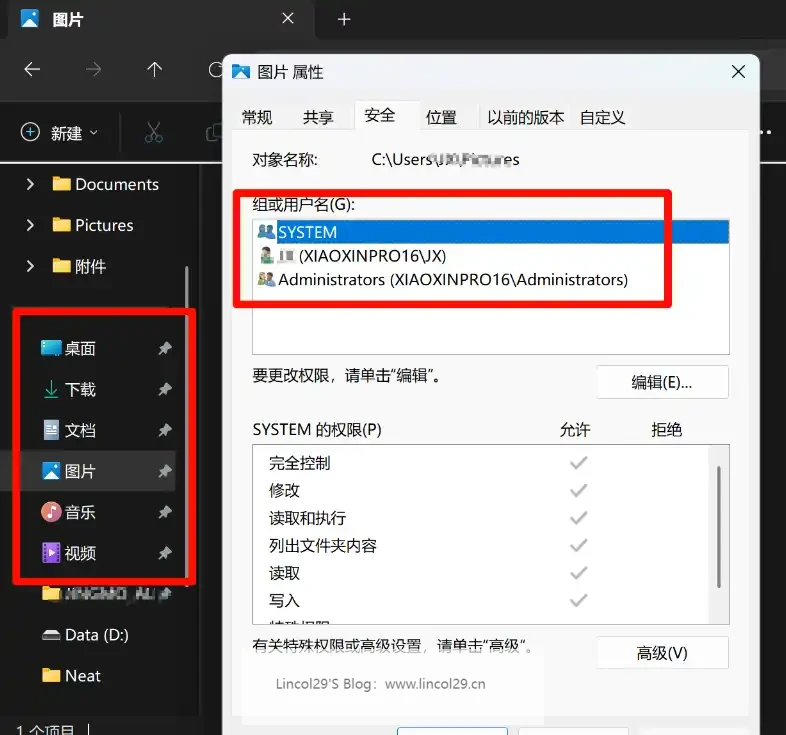Open the 新建 dropdown menu
786x735 pixels.
point(61,132)
